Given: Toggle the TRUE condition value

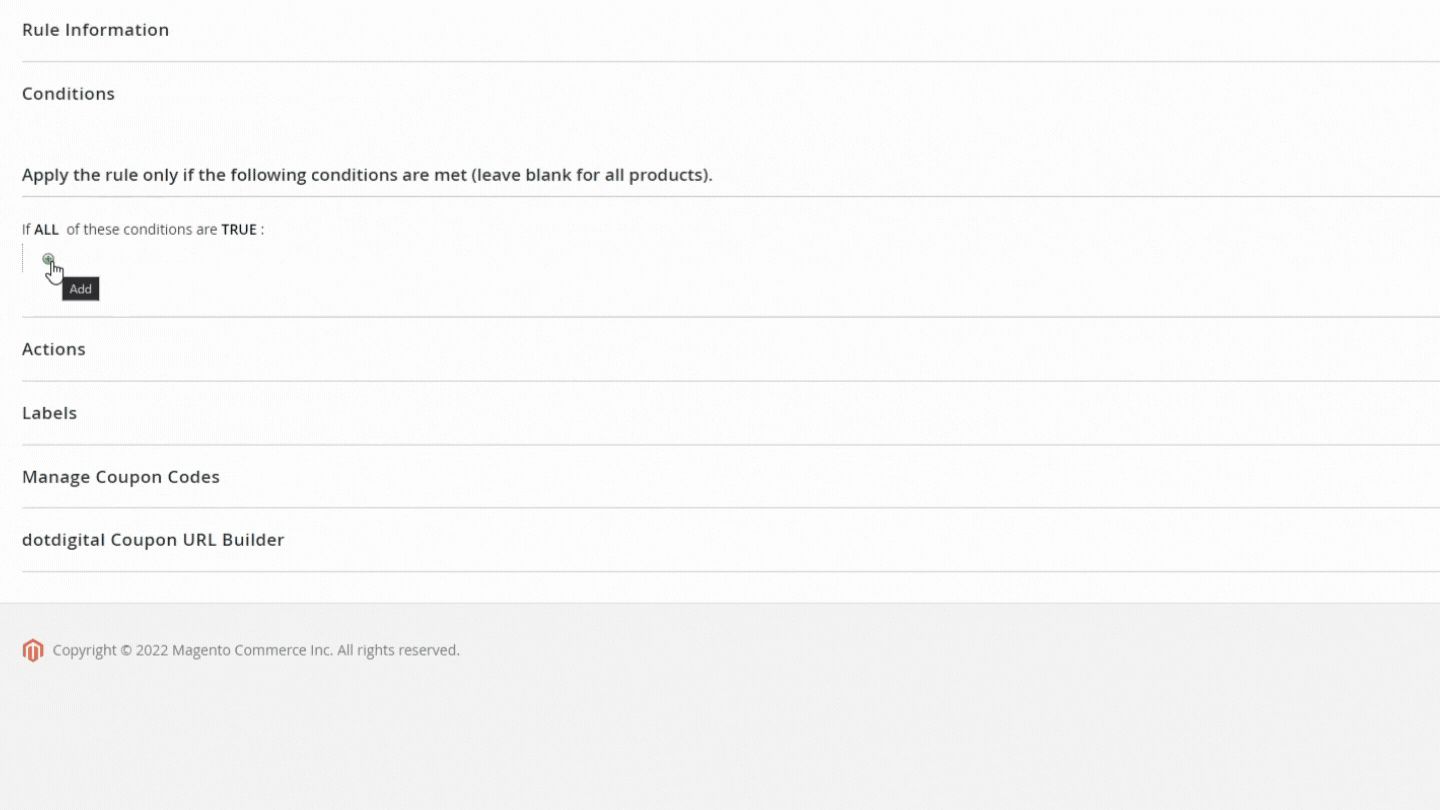Looking at the screenshot, I should tap(239, 229).
